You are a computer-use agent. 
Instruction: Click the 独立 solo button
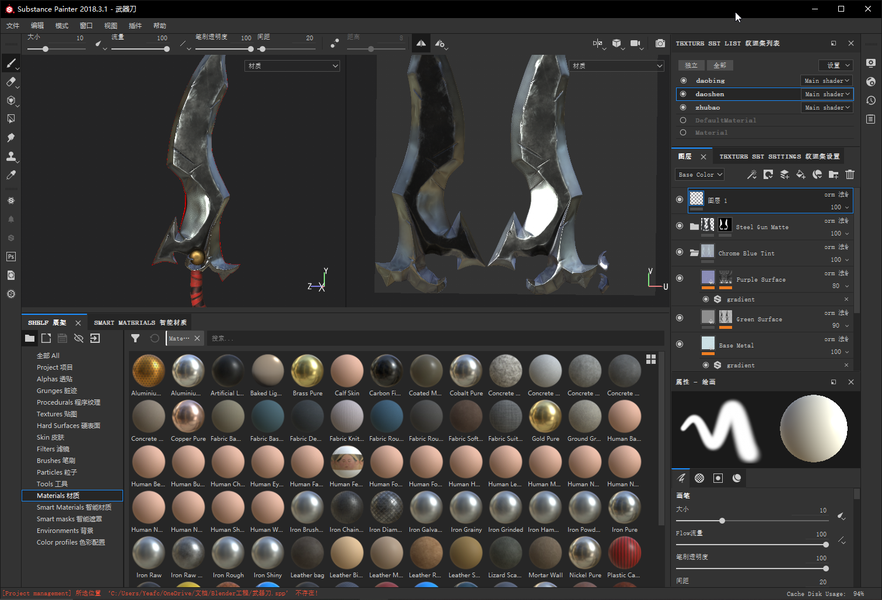(691, 65)
